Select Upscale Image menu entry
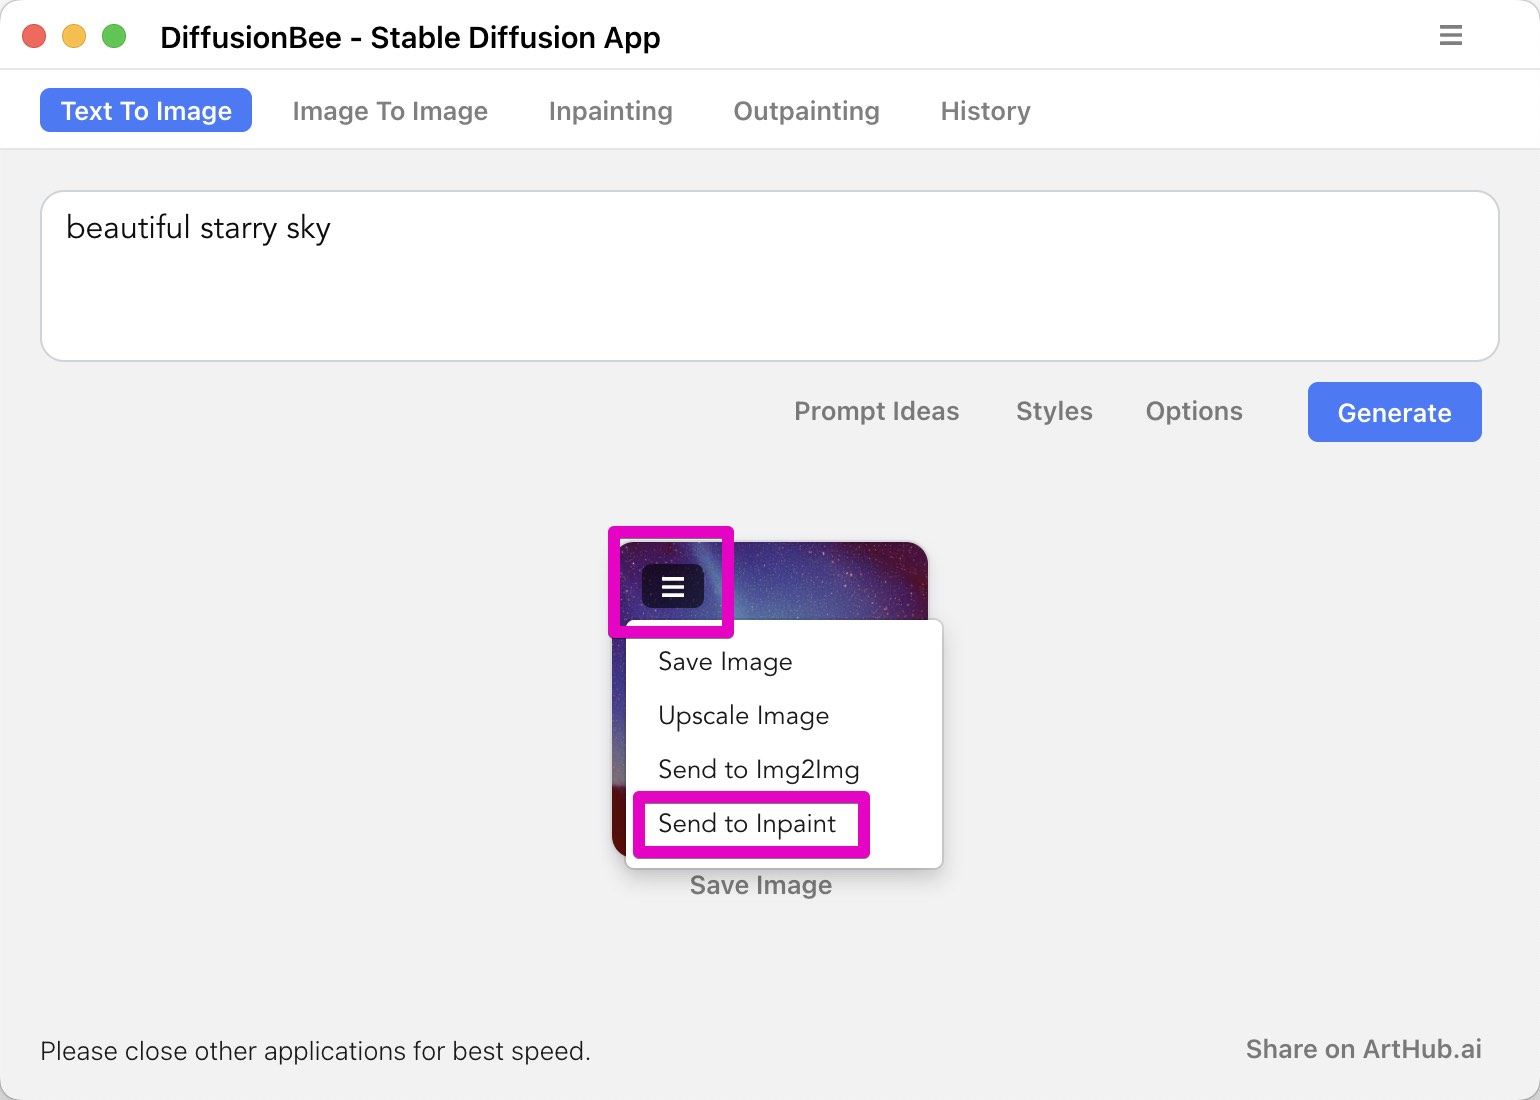 743,716
